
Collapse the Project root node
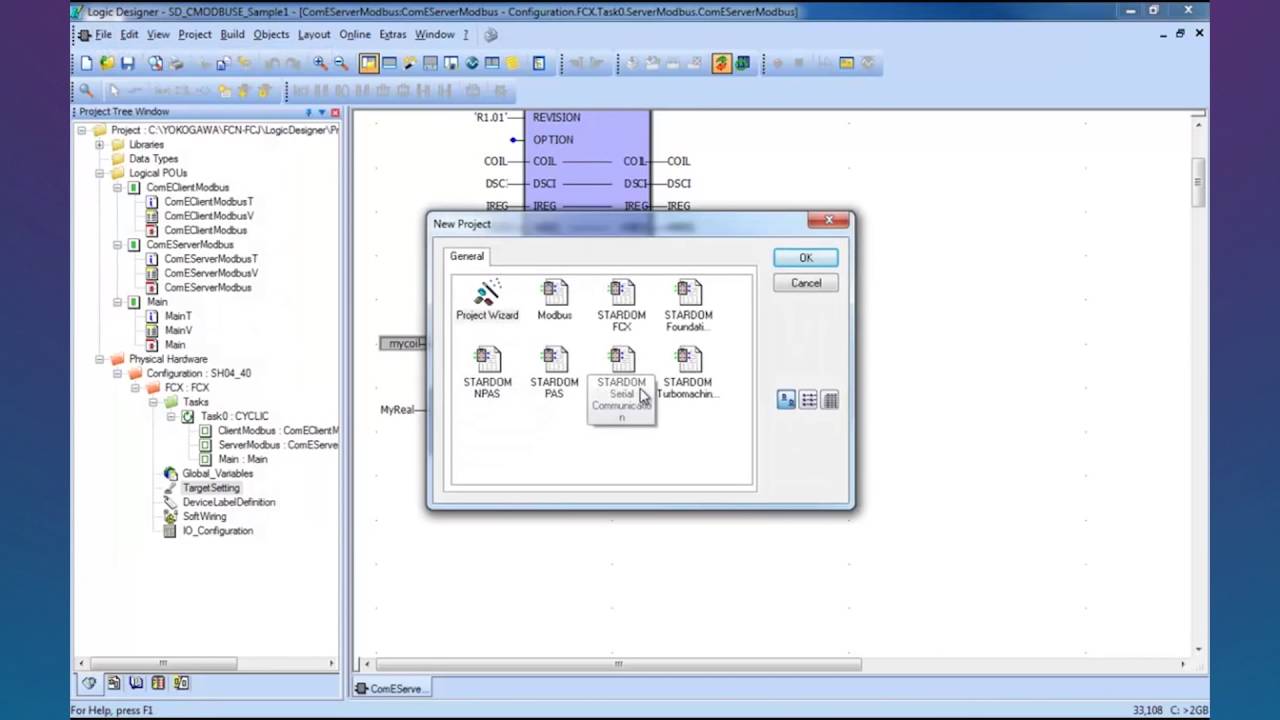click(81, 130)
